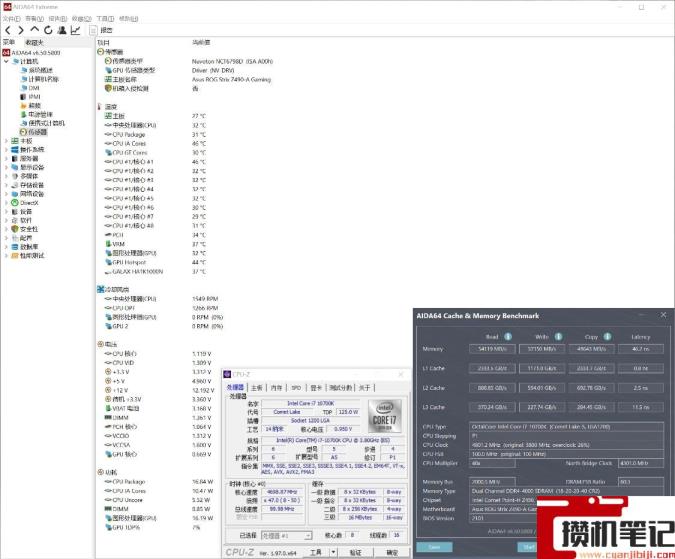The height and width of the screenshot is (559, 675).
Task: Open the 查看(V) menu
Action: click(34, 19)
